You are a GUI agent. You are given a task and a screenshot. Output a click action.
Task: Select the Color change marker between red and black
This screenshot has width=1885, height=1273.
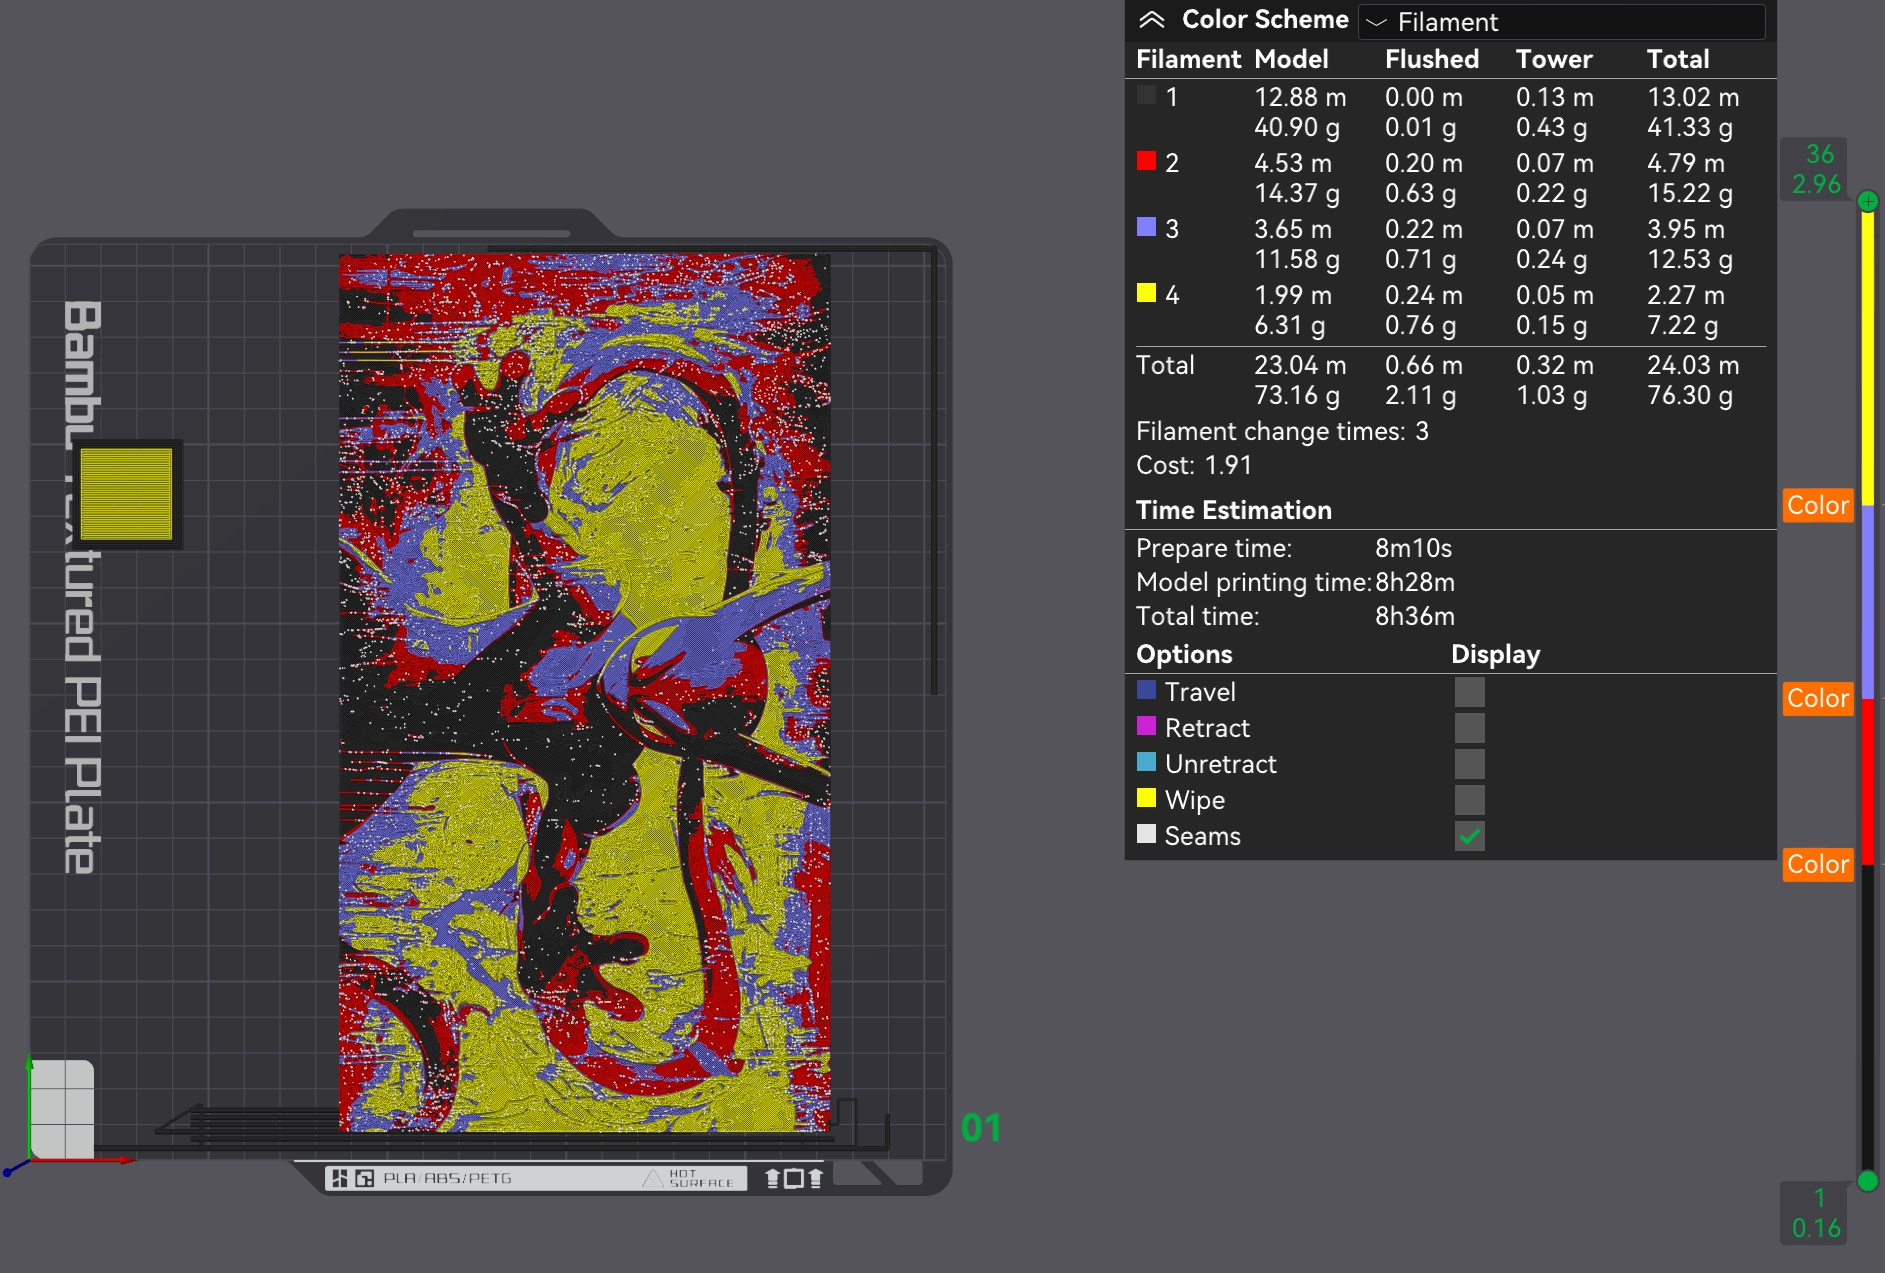point(1818,864)
